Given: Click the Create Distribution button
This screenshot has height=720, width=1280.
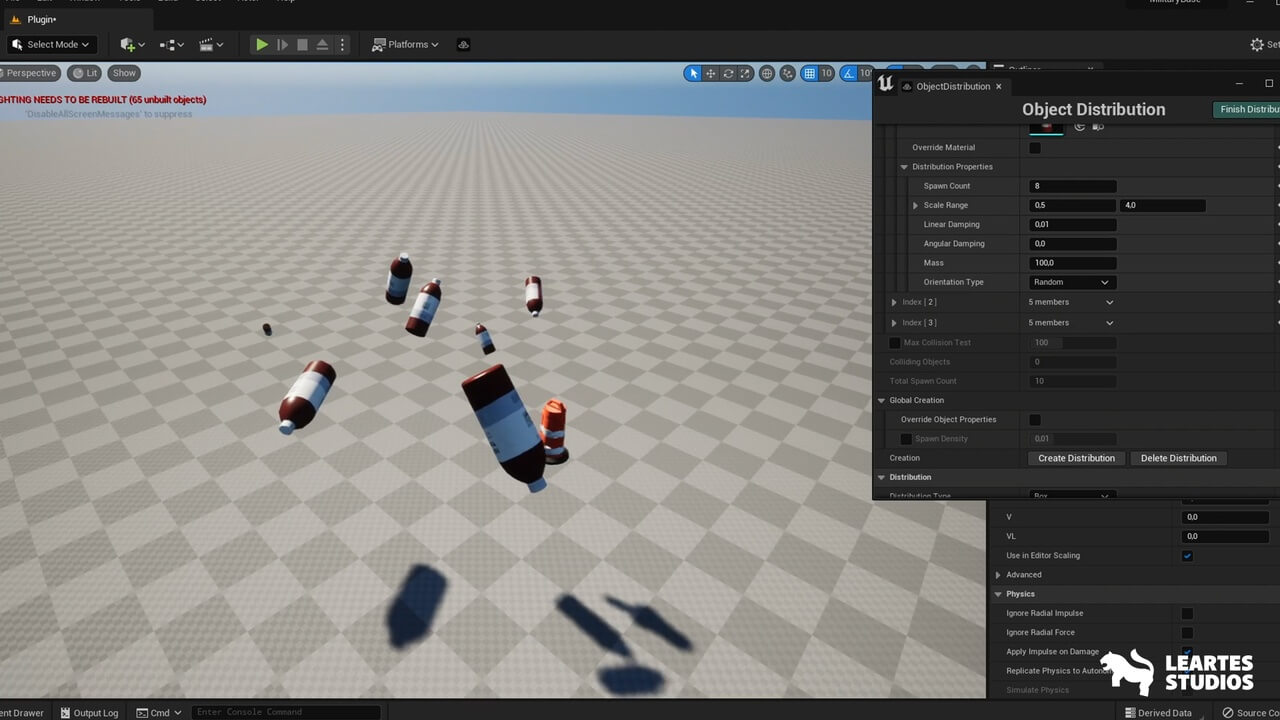Looking at the screenshot, I should 1076,458.
